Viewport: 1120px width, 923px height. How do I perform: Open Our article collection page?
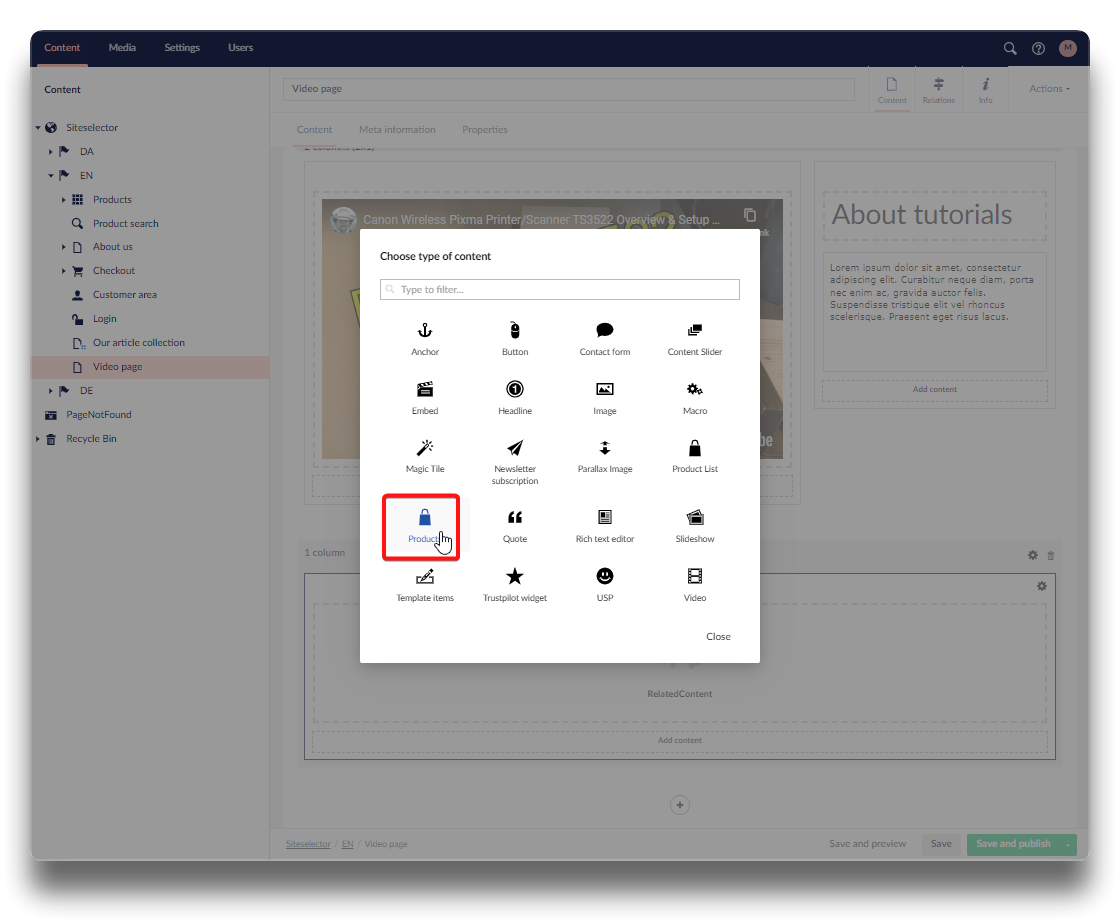(x=138, y=343)
